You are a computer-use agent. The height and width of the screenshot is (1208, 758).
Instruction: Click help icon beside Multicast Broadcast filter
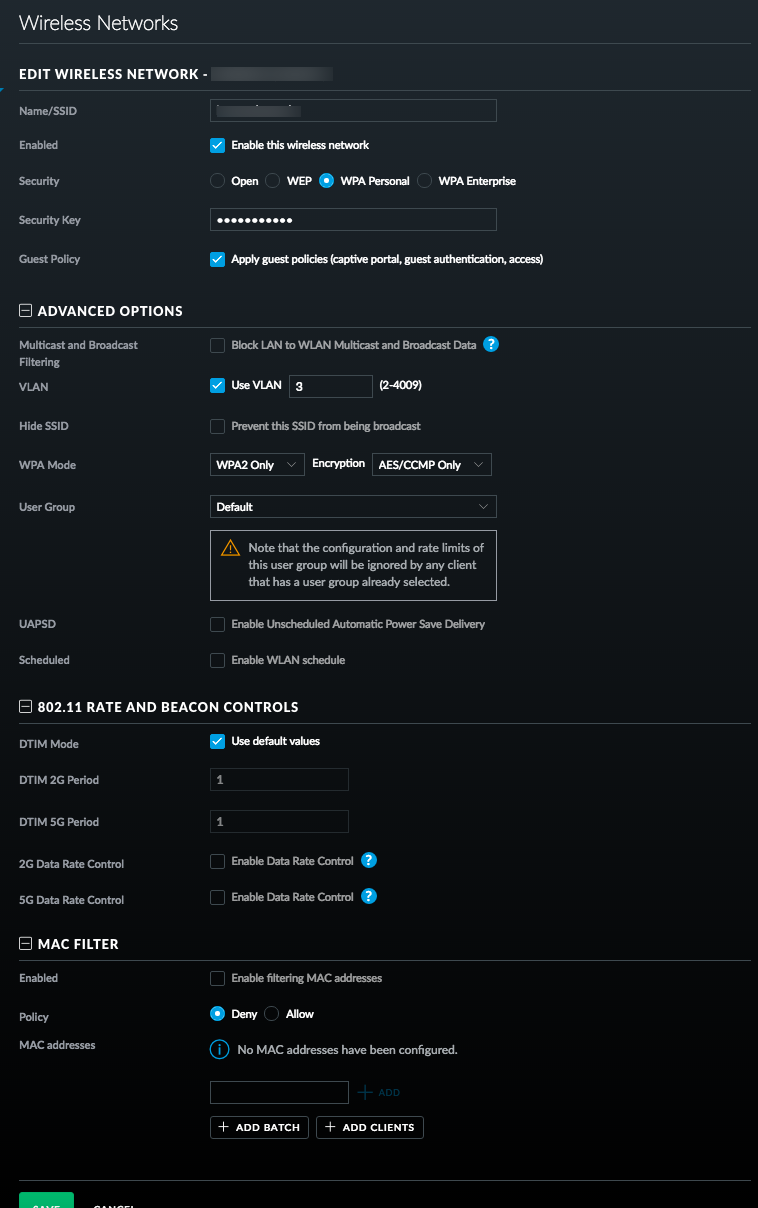(491, 345)
